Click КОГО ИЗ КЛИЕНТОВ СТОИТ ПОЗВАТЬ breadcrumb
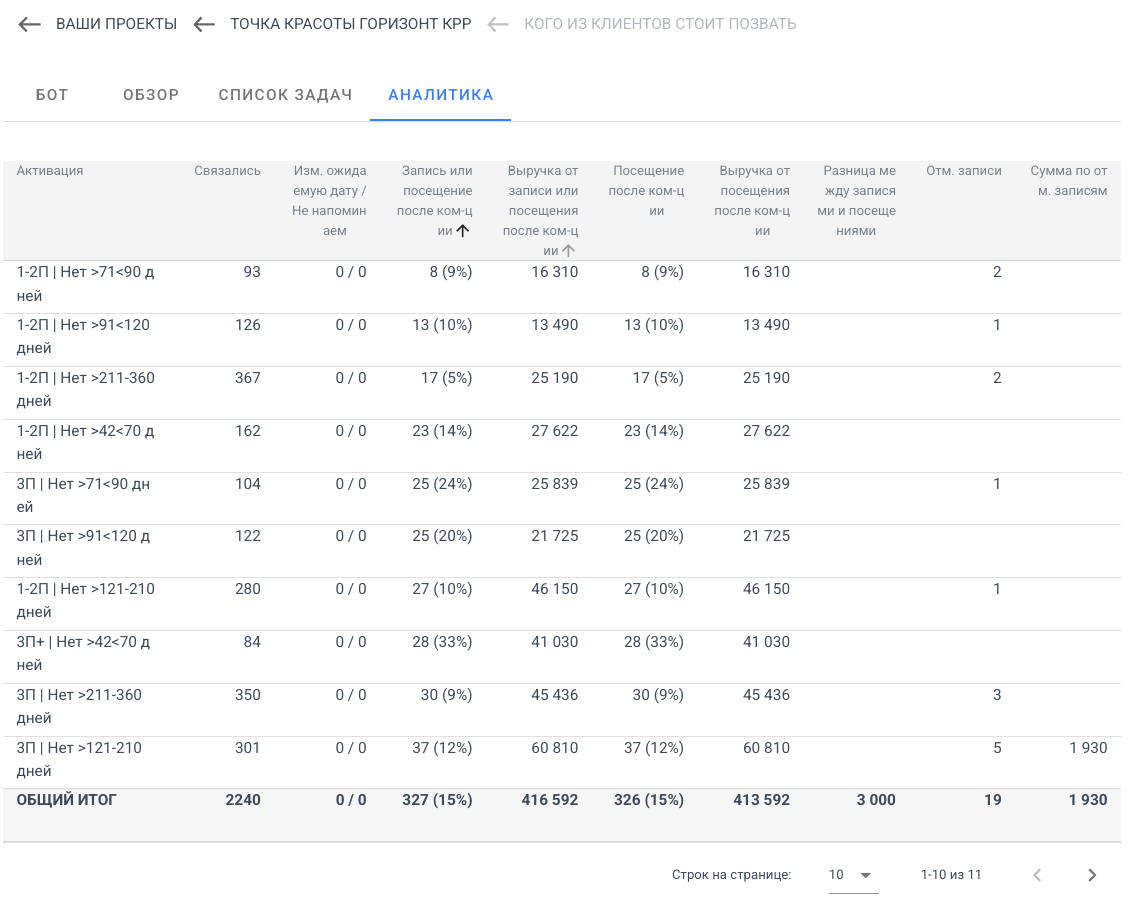The height and width of the screenshot is (907, 1136). tap(660, 24)
